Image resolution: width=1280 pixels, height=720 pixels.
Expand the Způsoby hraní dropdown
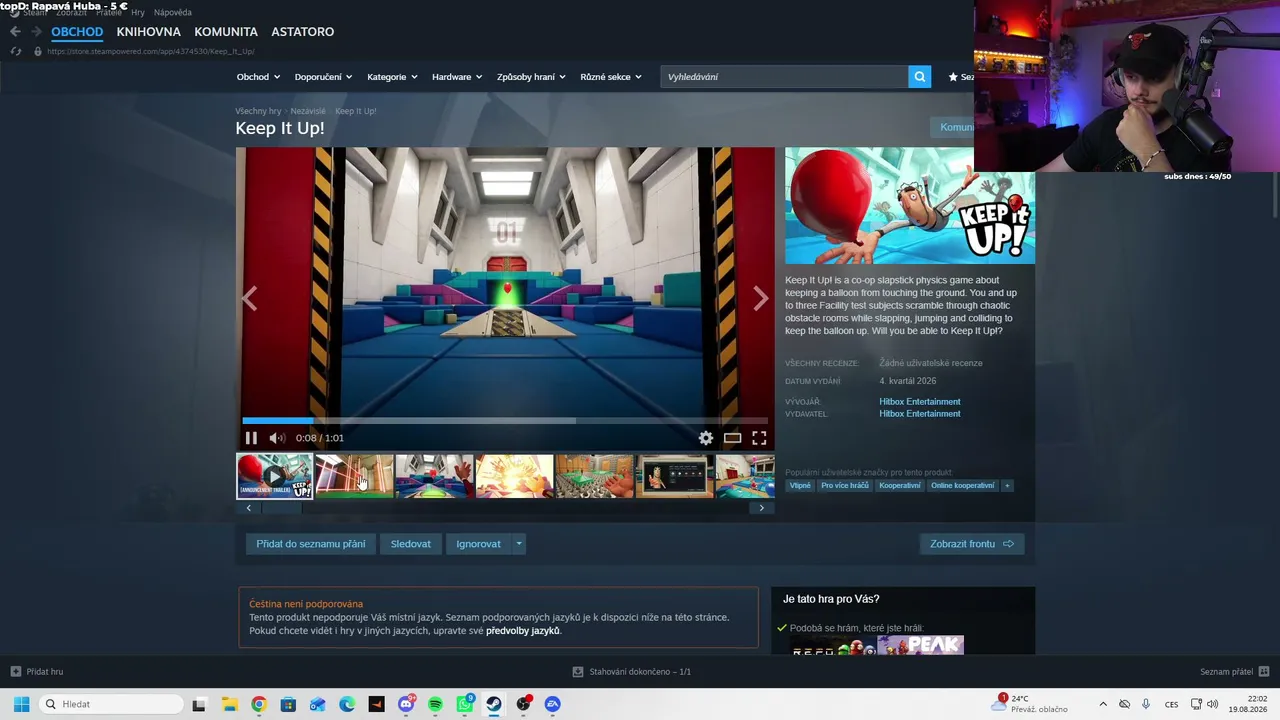point(531,77)
